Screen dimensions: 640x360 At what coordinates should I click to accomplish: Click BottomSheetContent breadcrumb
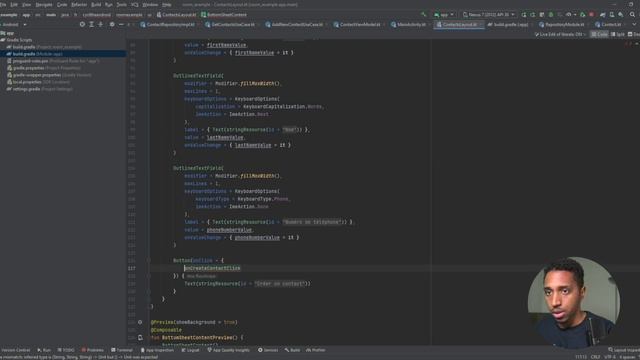tap(224, 15)
